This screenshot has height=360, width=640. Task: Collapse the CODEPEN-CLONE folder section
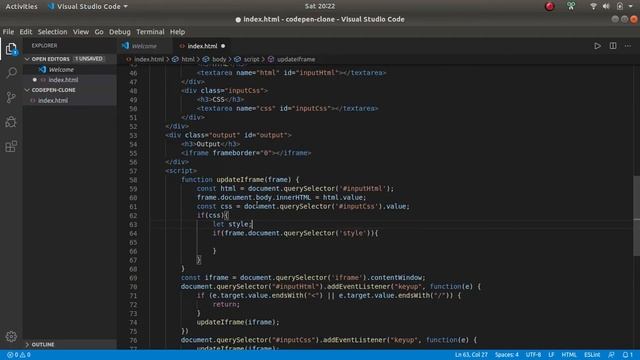click(27, 90)
